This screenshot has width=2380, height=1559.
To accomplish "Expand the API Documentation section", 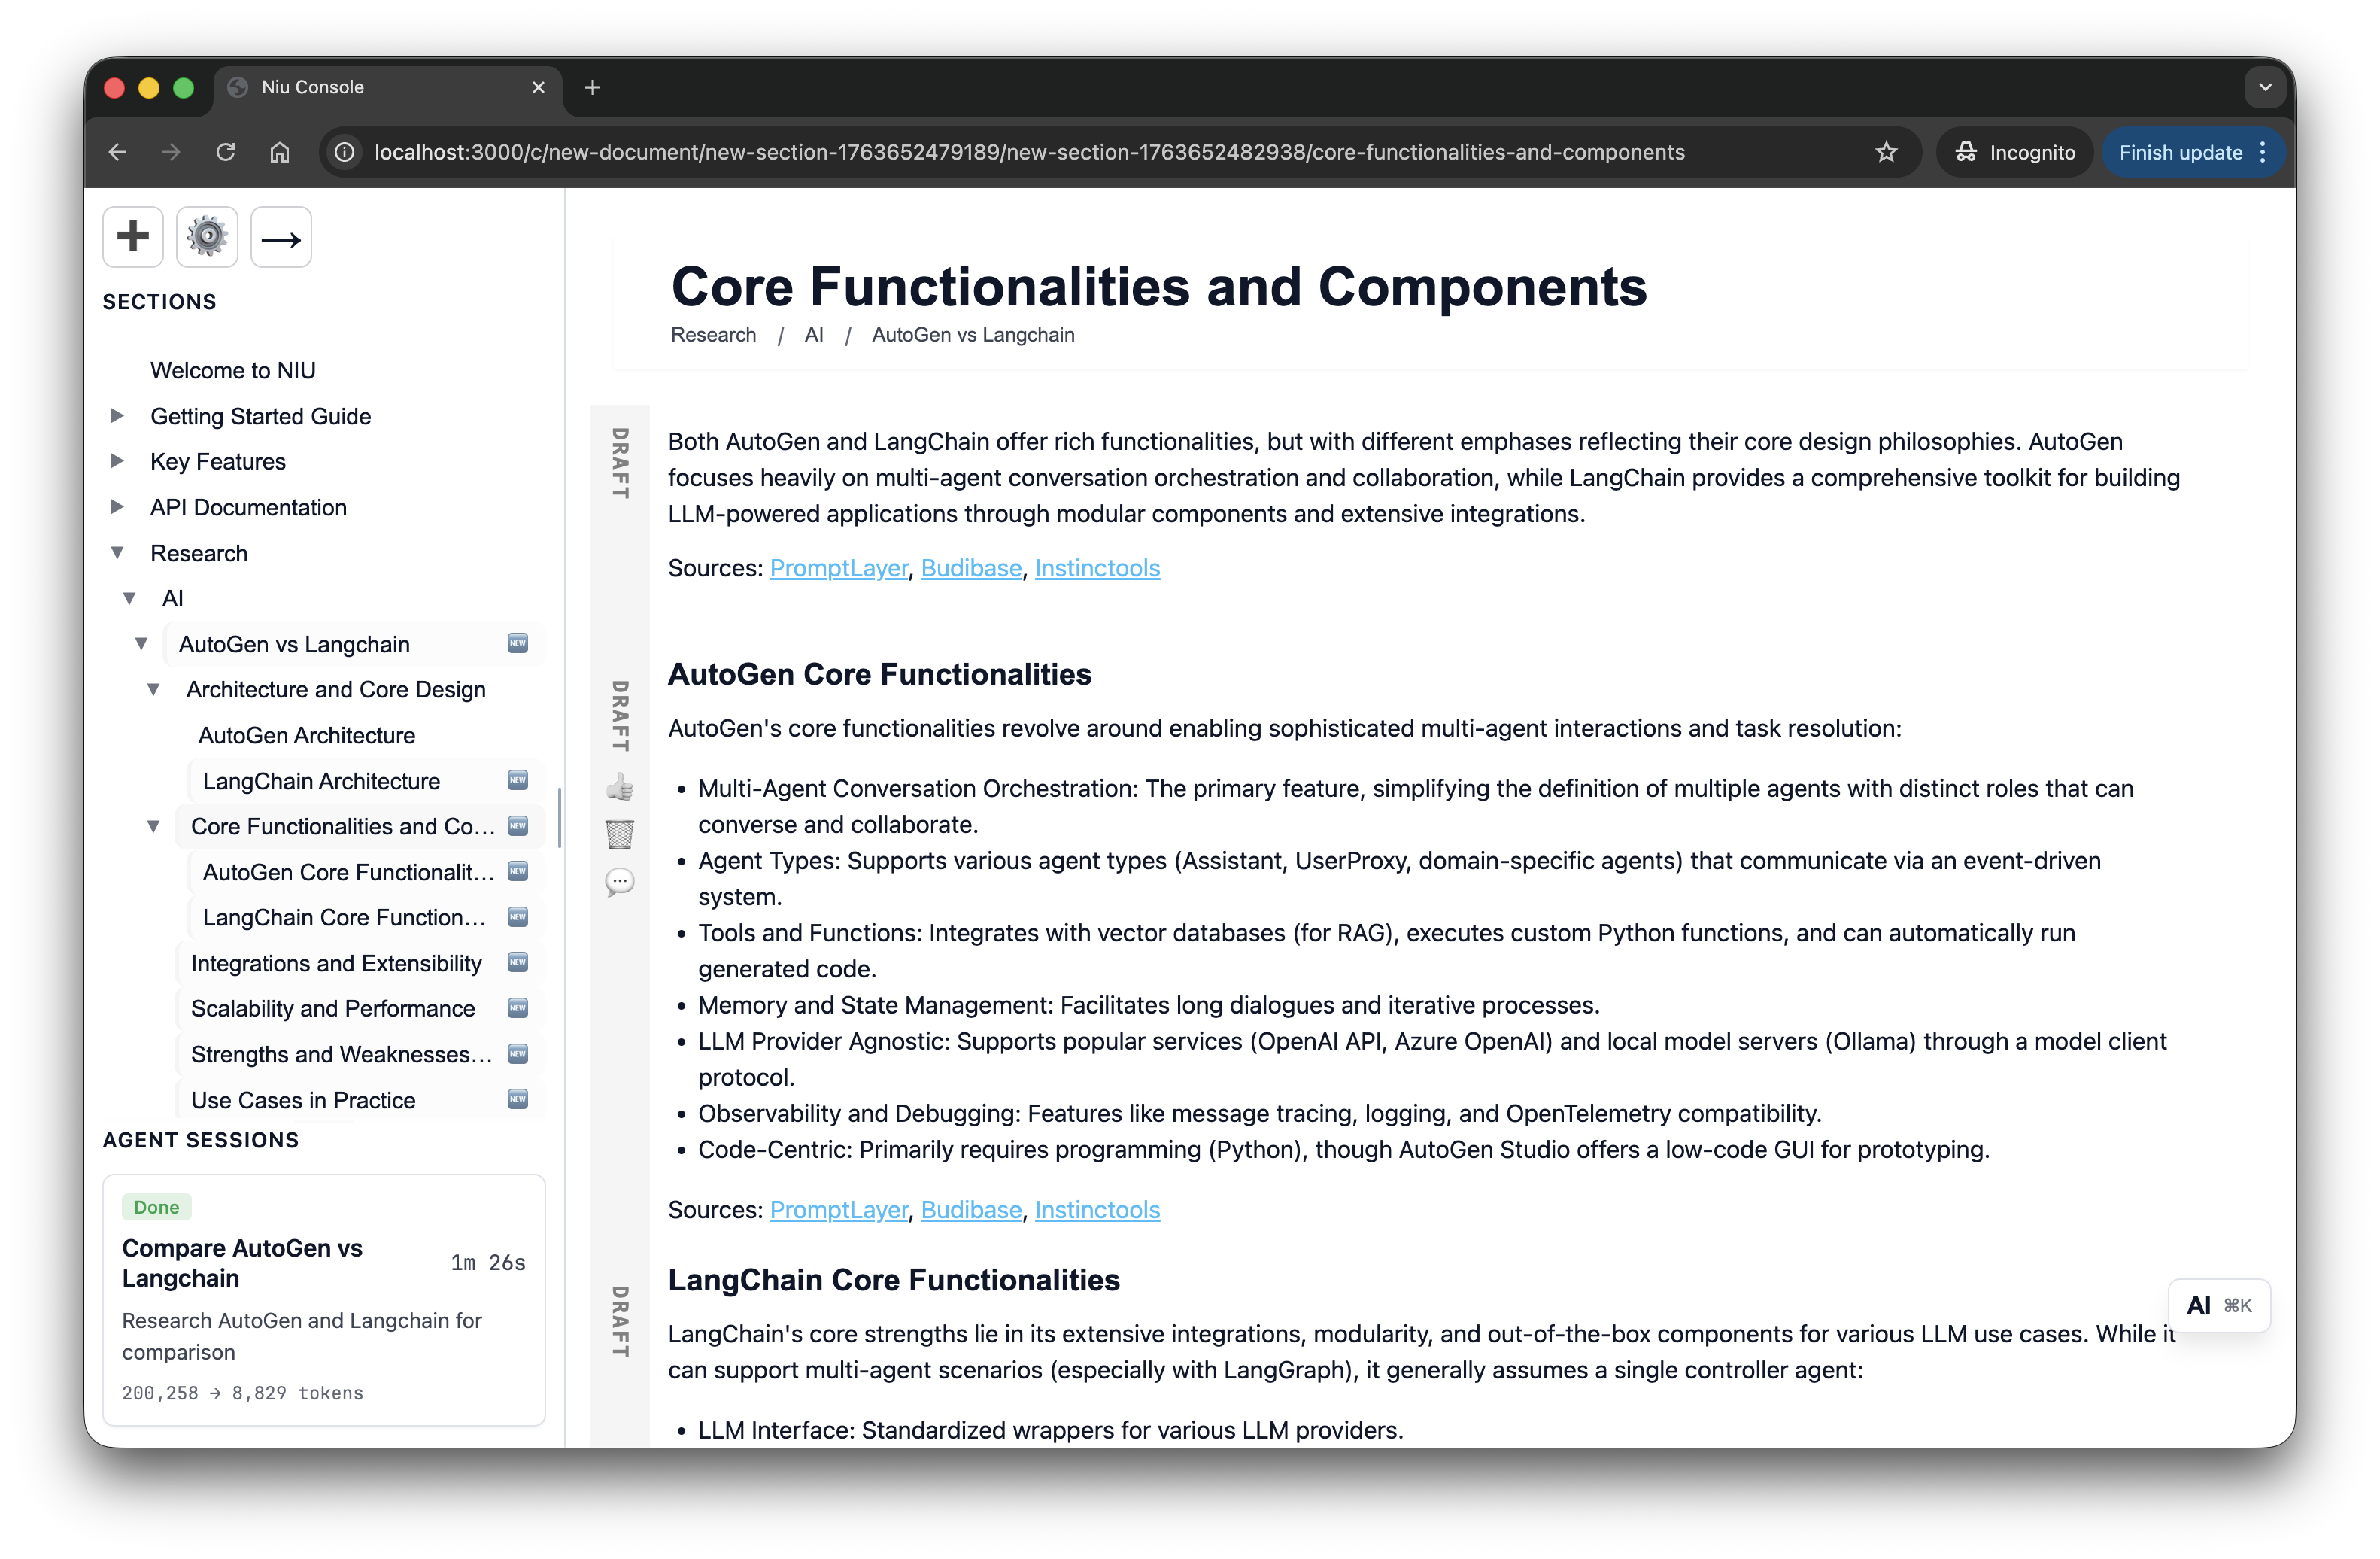I will pos(117,507).
